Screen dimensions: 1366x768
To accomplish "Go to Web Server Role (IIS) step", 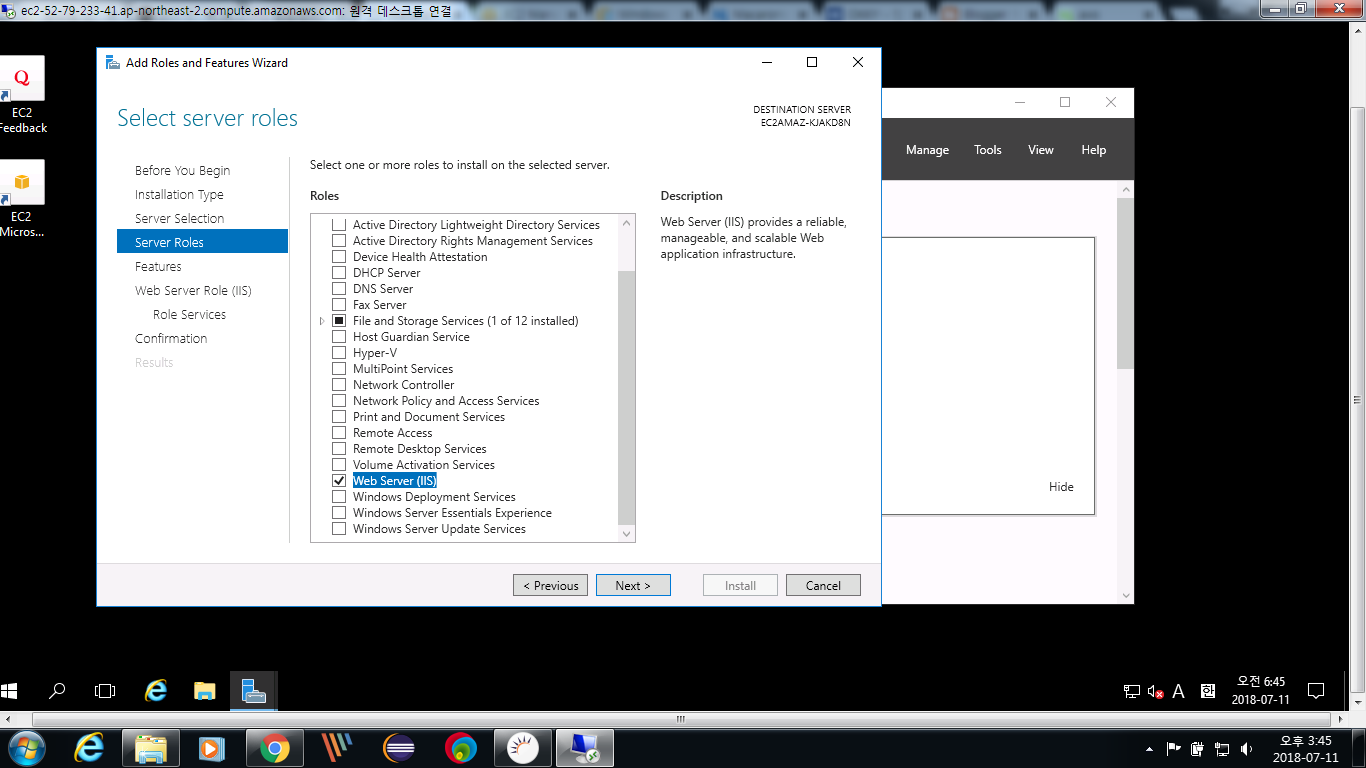I will [193, 291].
